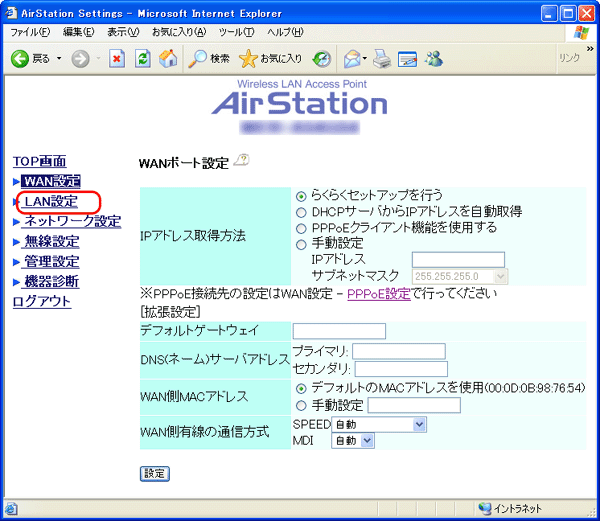Open the 表示(V) menu
Viewport: 600px width, 521px height.
[x=123, y=32]
